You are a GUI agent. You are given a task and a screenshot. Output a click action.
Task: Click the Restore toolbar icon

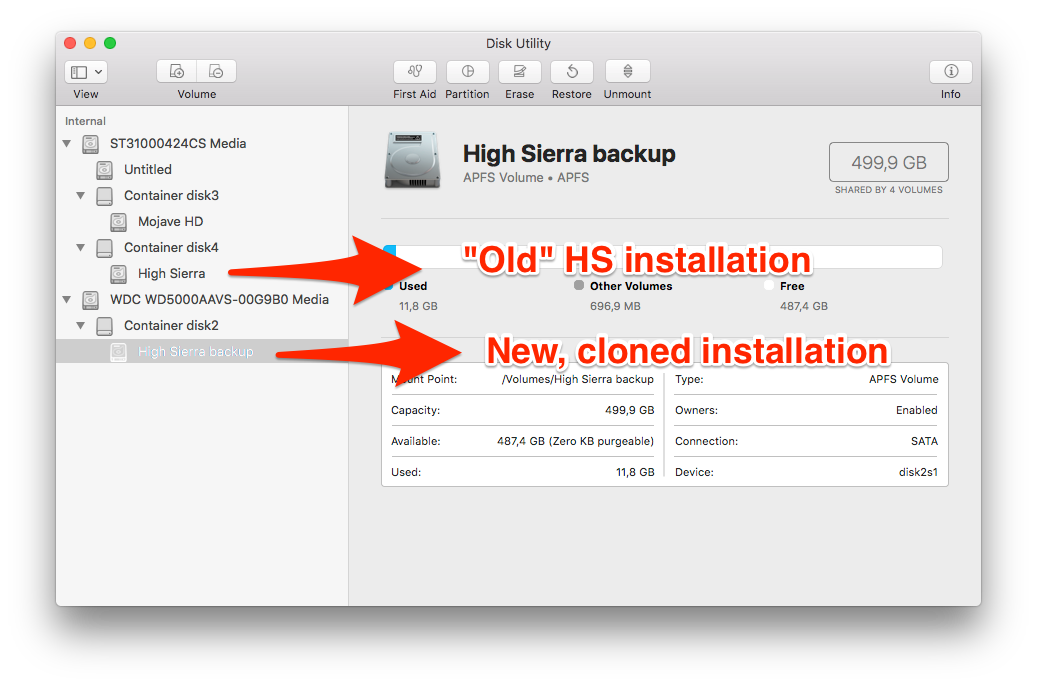click(x=572, y=71)
